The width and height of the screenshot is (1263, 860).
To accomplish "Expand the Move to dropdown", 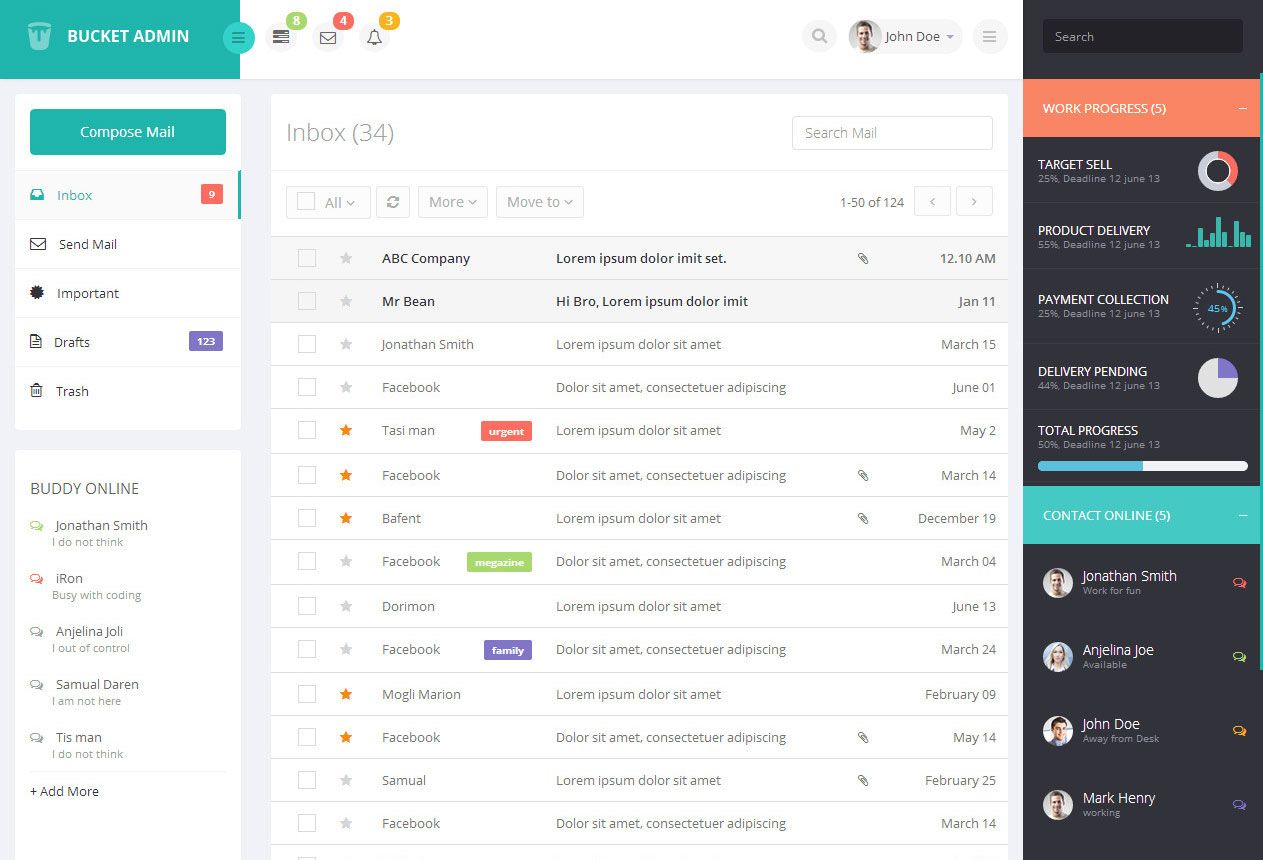I will (539, 202).
